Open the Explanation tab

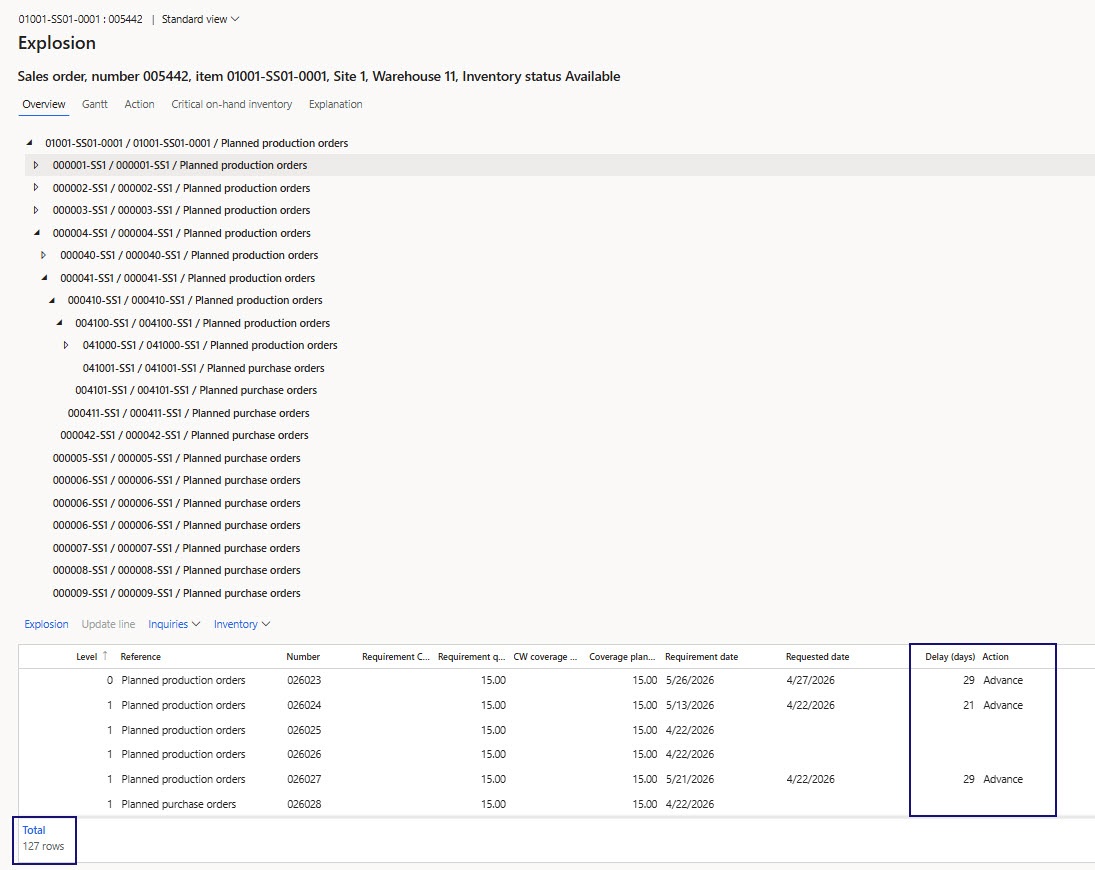point(335,104)
